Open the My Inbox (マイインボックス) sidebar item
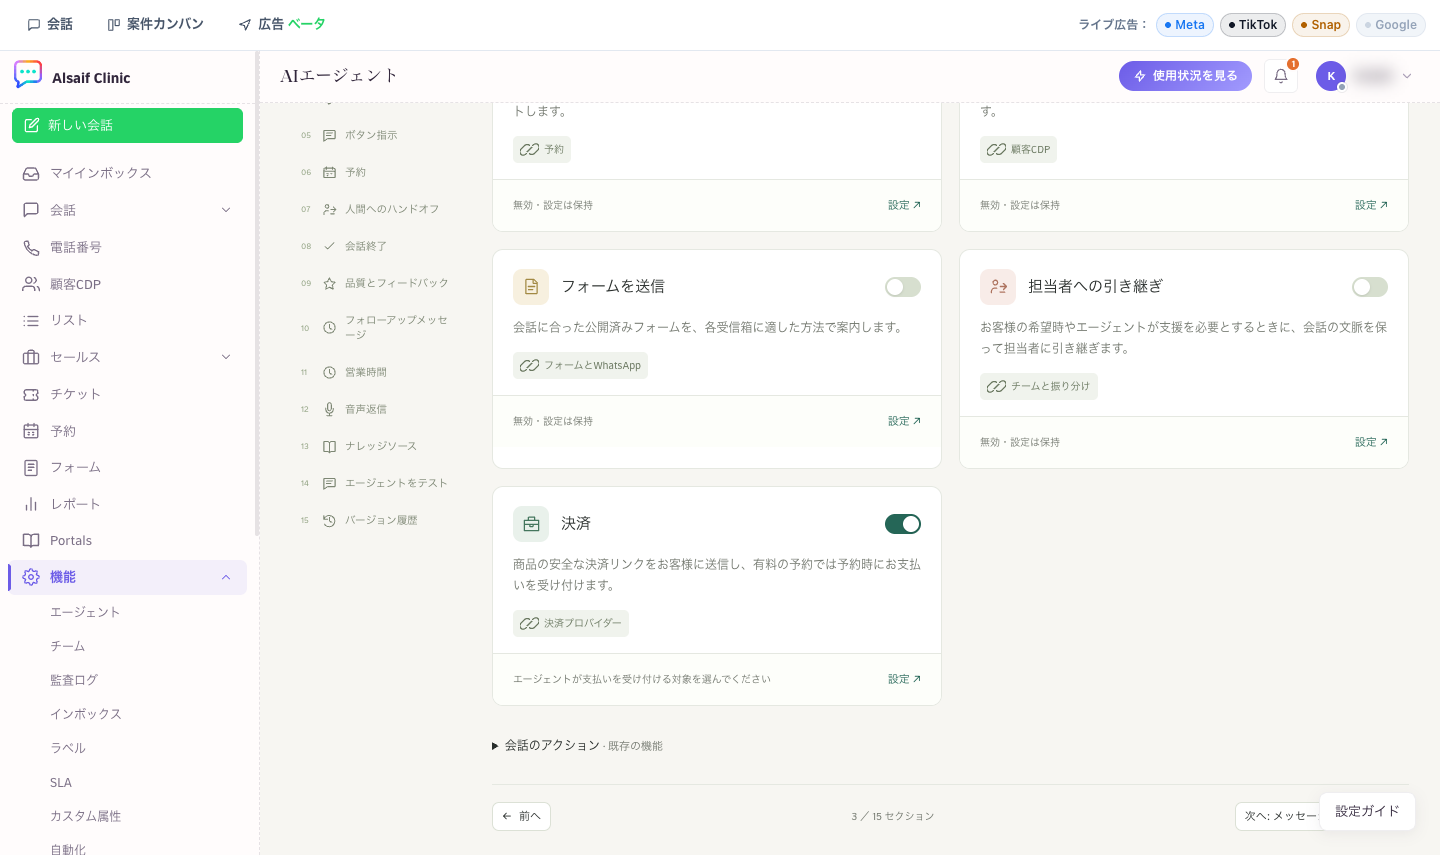Screen dimensions: 1440x855 point(127,173)
